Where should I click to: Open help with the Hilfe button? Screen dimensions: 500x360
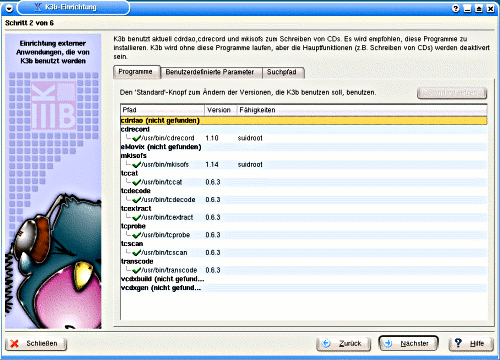pos(471,344)
